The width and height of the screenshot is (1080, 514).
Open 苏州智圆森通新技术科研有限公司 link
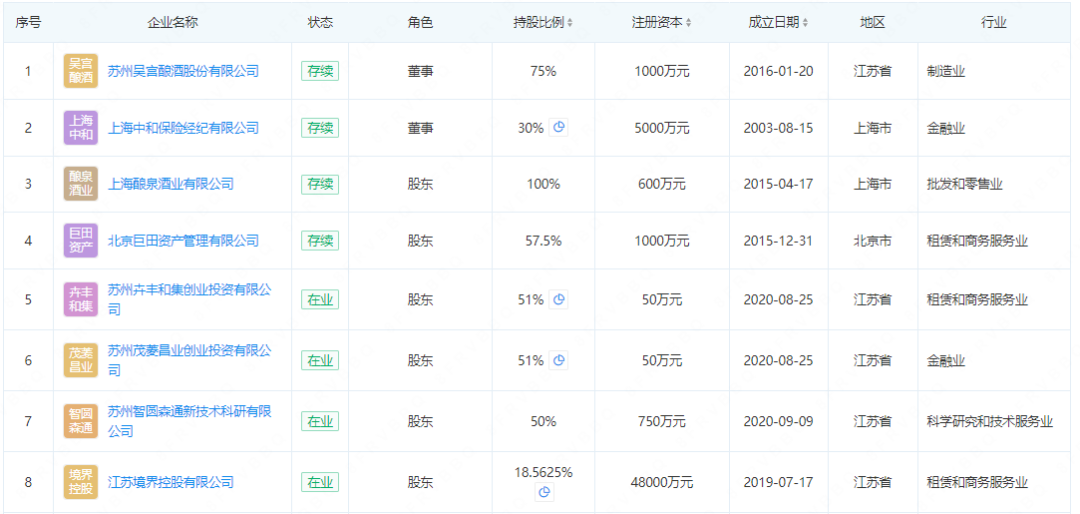pyautogui.click(x=189, y=421)
